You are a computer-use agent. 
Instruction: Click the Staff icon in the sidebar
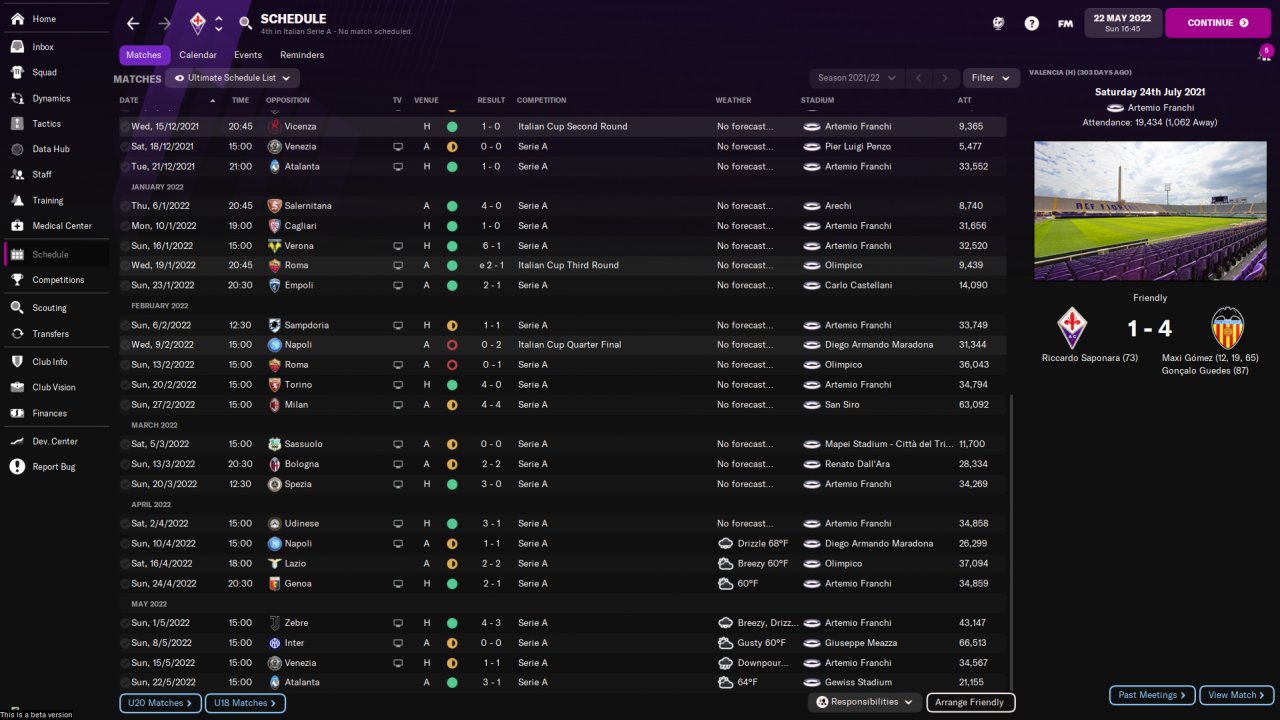(17, 174)
